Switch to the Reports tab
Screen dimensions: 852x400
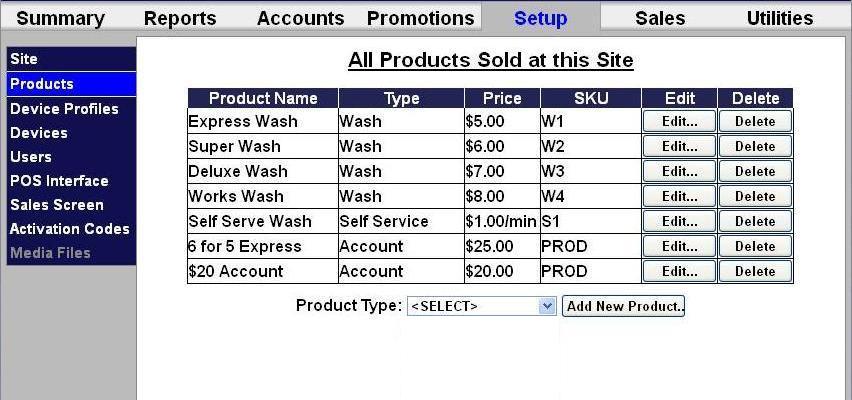pos(180,18)
